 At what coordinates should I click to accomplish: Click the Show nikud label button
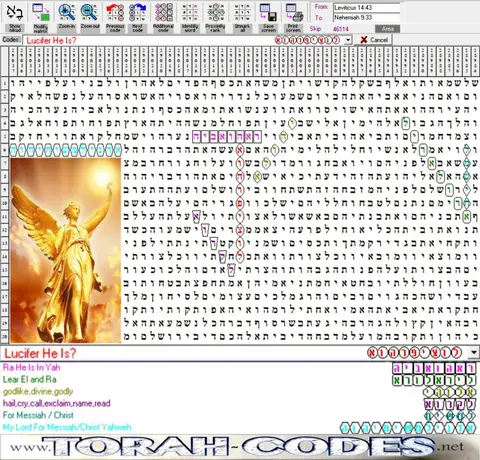(x=15, y=28)
